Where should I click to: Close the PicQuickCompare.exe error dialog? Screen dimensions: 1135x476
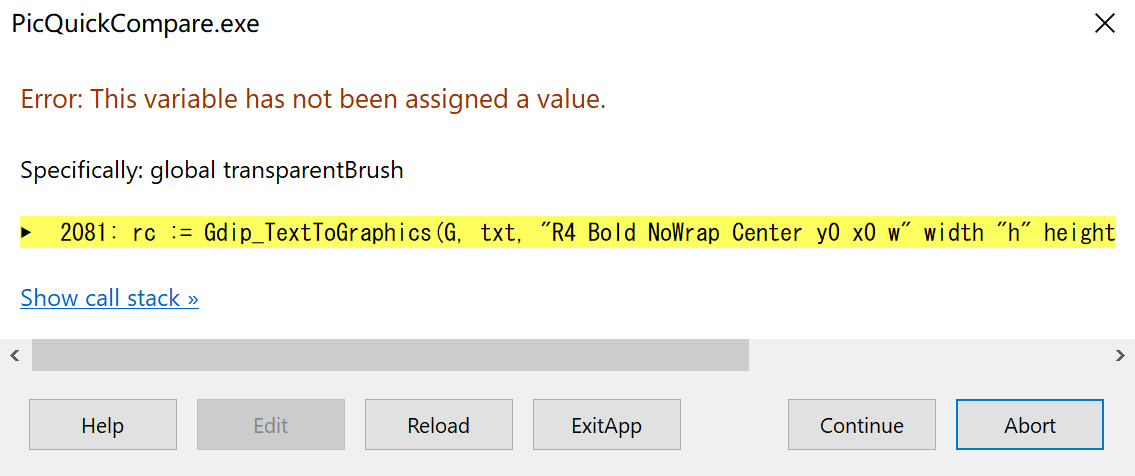coord(1104,24)
